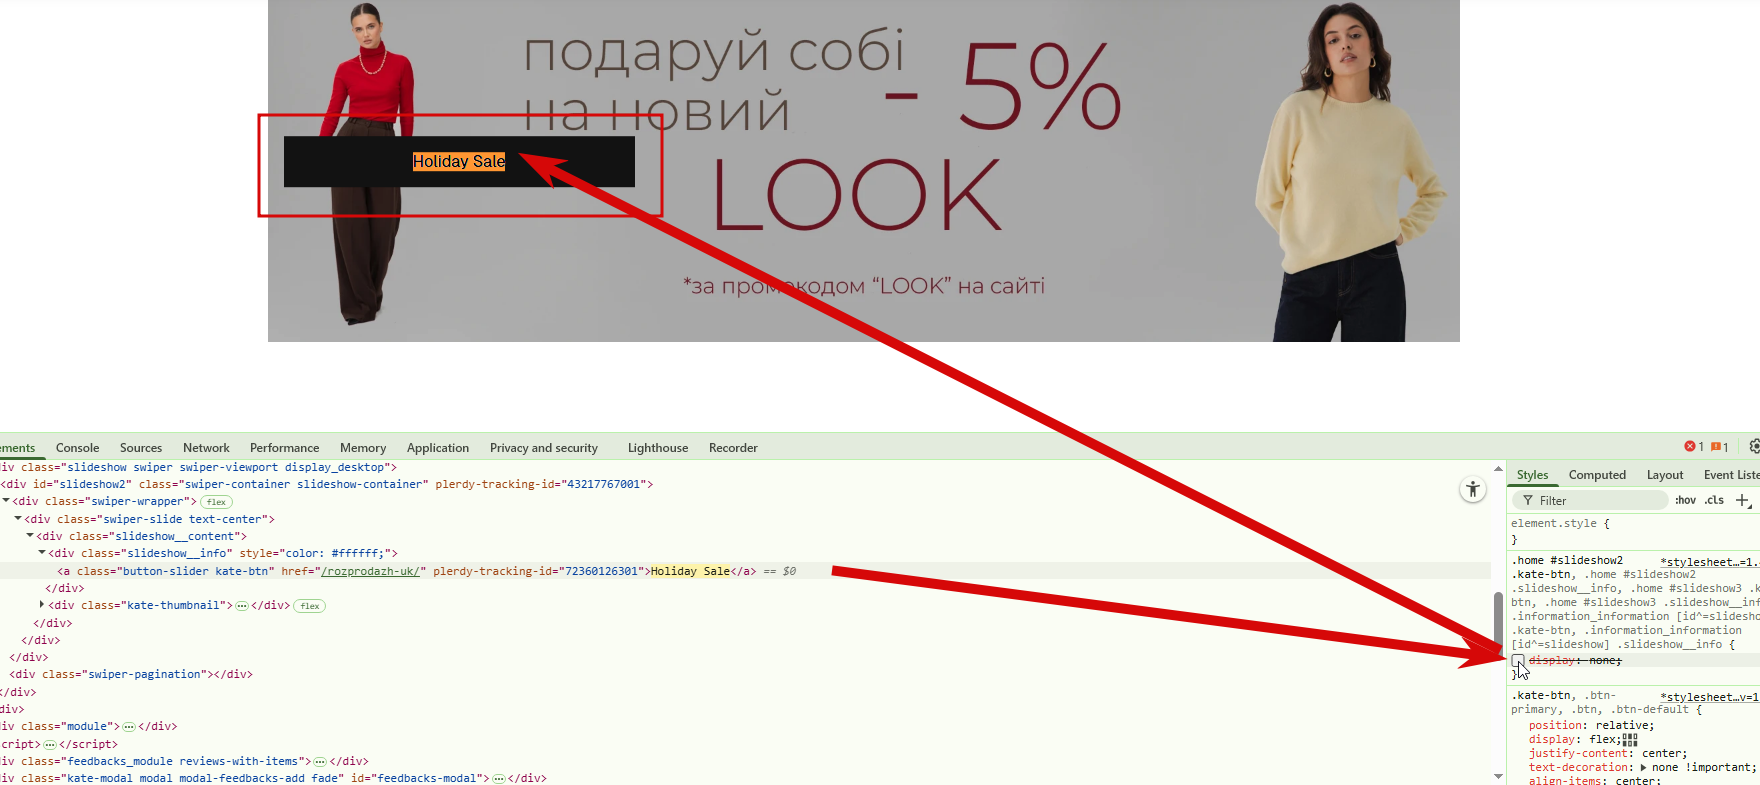Switch to the Sources tab
This screenshot has height=785, width=1760.
tap(141, 448)
